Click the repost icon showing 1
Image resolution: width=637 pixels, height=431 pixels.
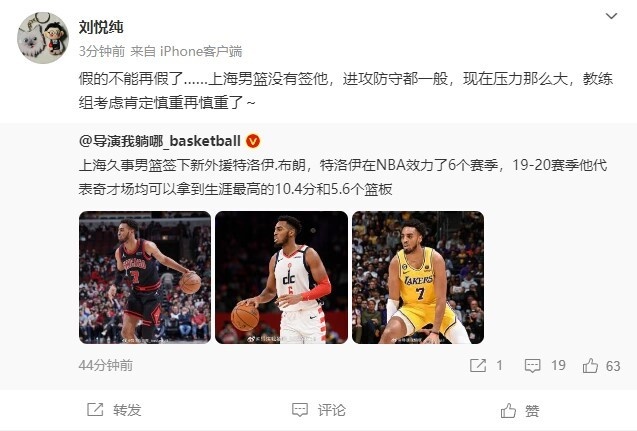478,366
